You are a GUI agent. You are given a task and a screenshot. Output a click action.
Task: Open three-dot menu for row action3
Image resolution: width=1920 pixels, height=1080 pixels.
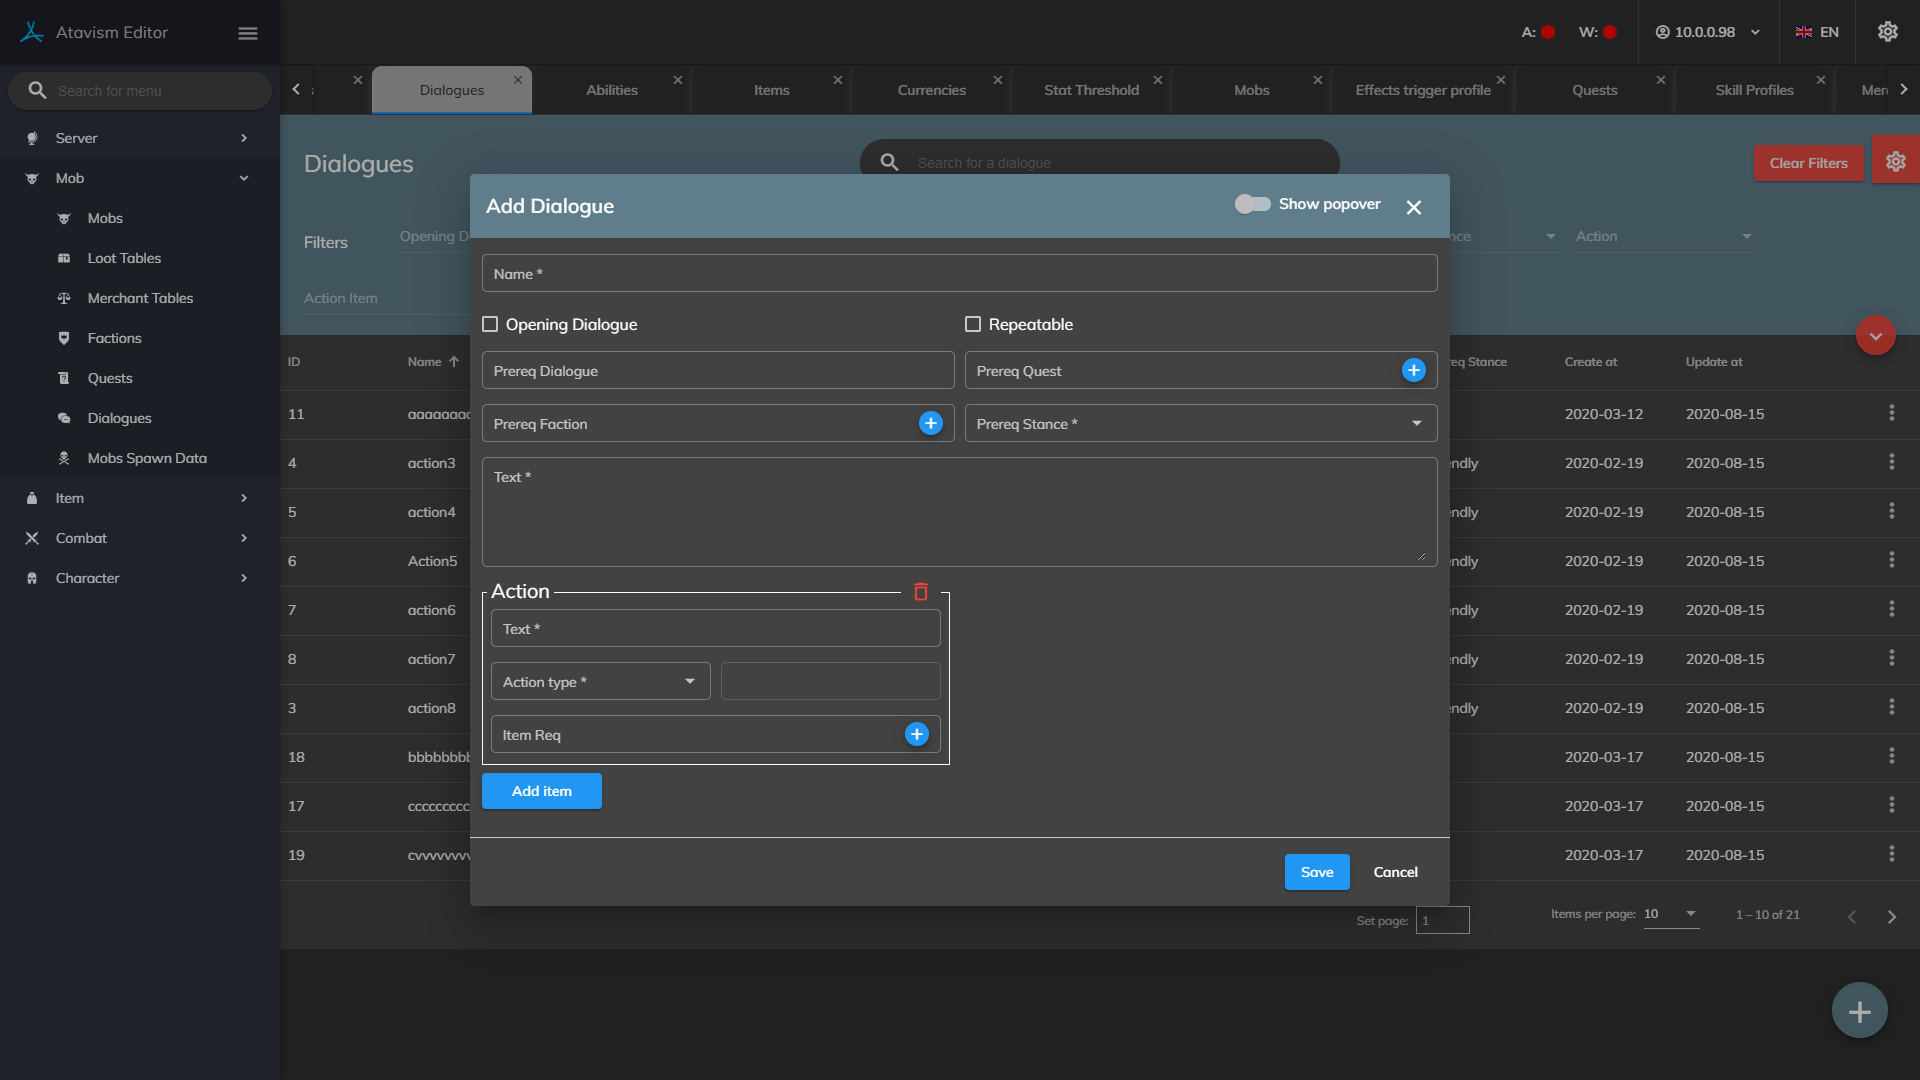pos(1891,462)
